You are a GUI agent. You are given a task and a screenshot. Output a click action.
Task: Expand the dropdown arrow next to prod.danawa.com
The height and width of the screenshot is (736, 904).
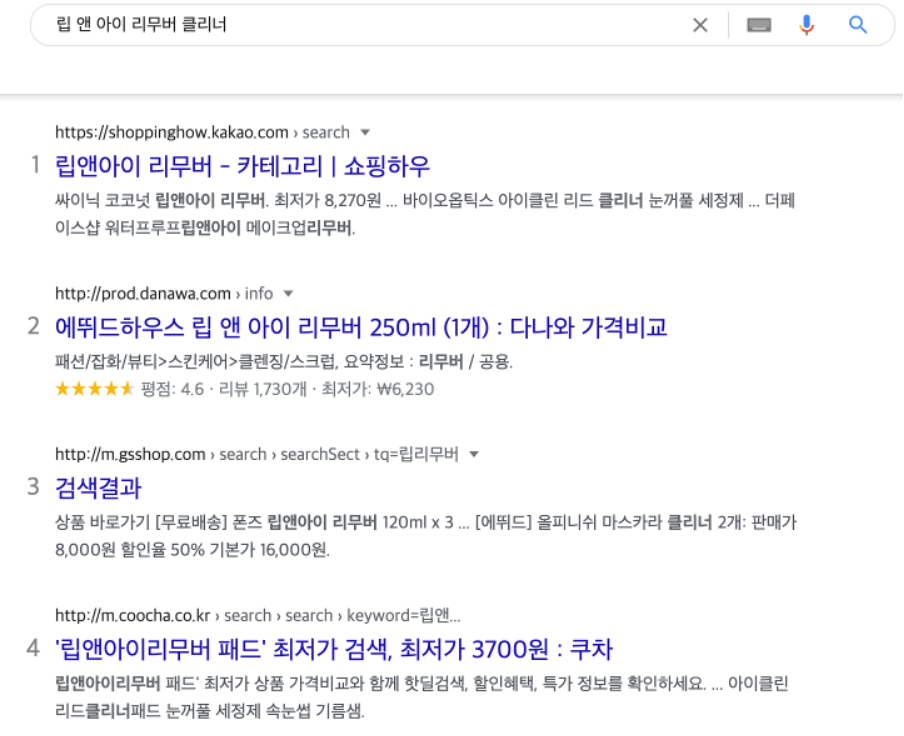pos(288,294)
